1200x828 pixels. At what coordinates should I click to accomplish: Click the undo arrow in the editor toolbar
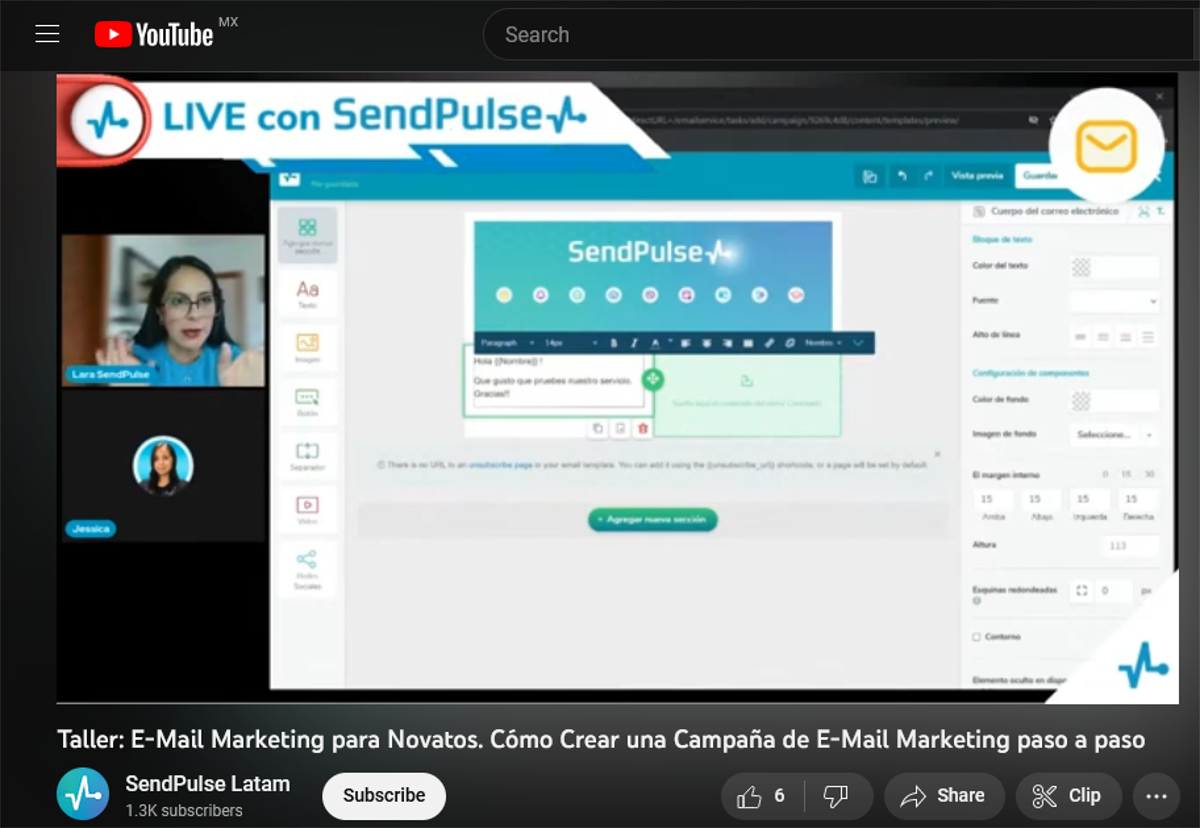[x=900, y=175]
